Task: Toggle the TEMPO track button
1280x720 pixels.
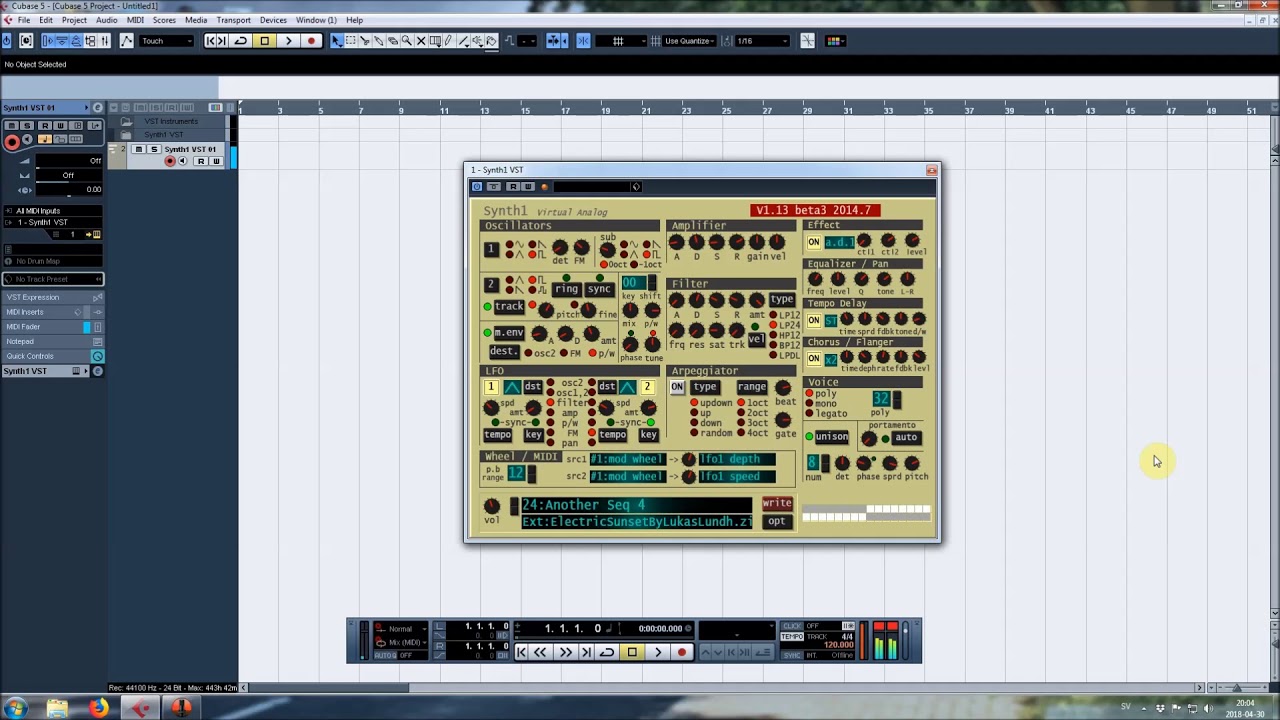Action: click(792, 636)
